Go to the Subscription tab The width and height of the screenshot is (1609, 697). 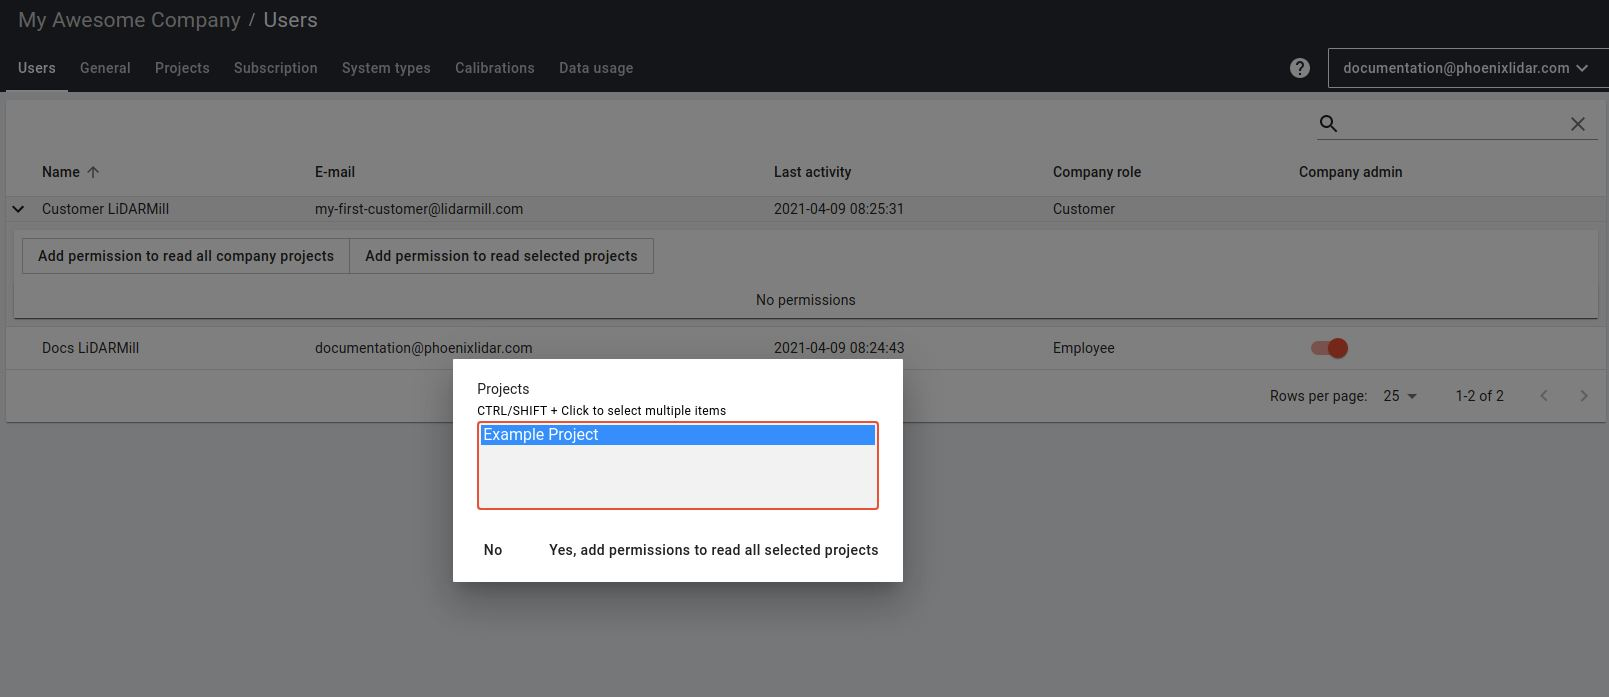275,68
